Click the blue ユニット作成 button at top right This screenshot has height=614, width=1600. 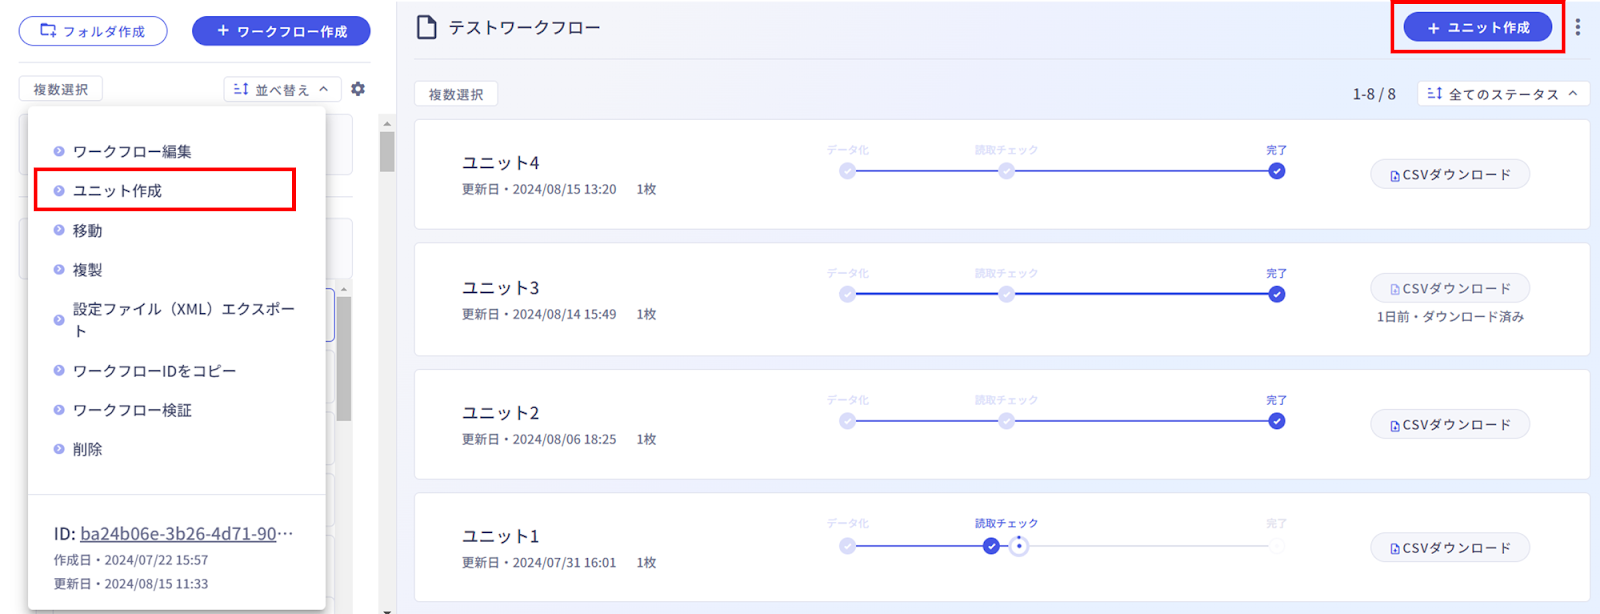1478,27
